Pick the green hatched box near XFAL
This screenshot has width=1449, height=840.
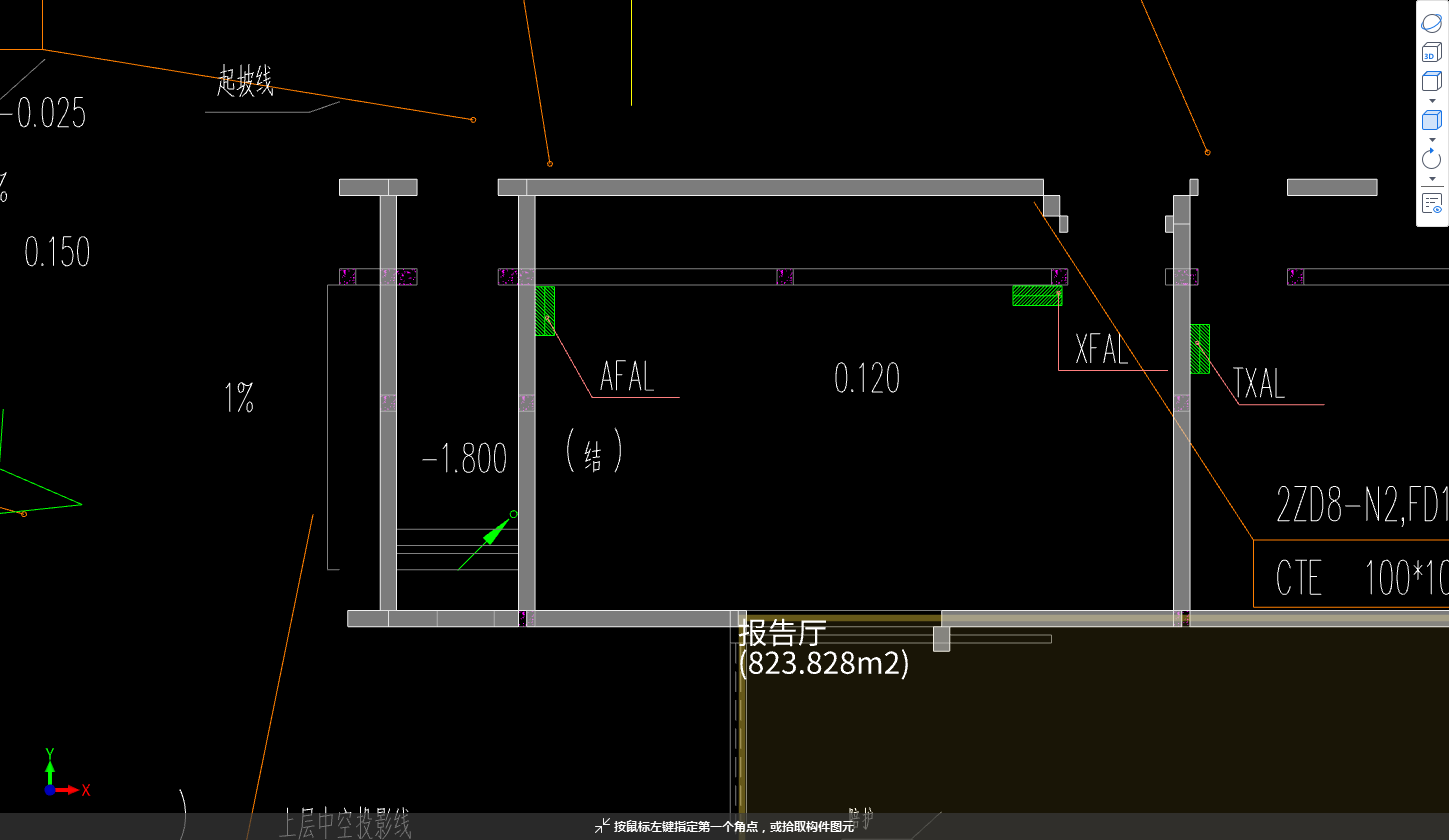click(x=1037, y=295)
